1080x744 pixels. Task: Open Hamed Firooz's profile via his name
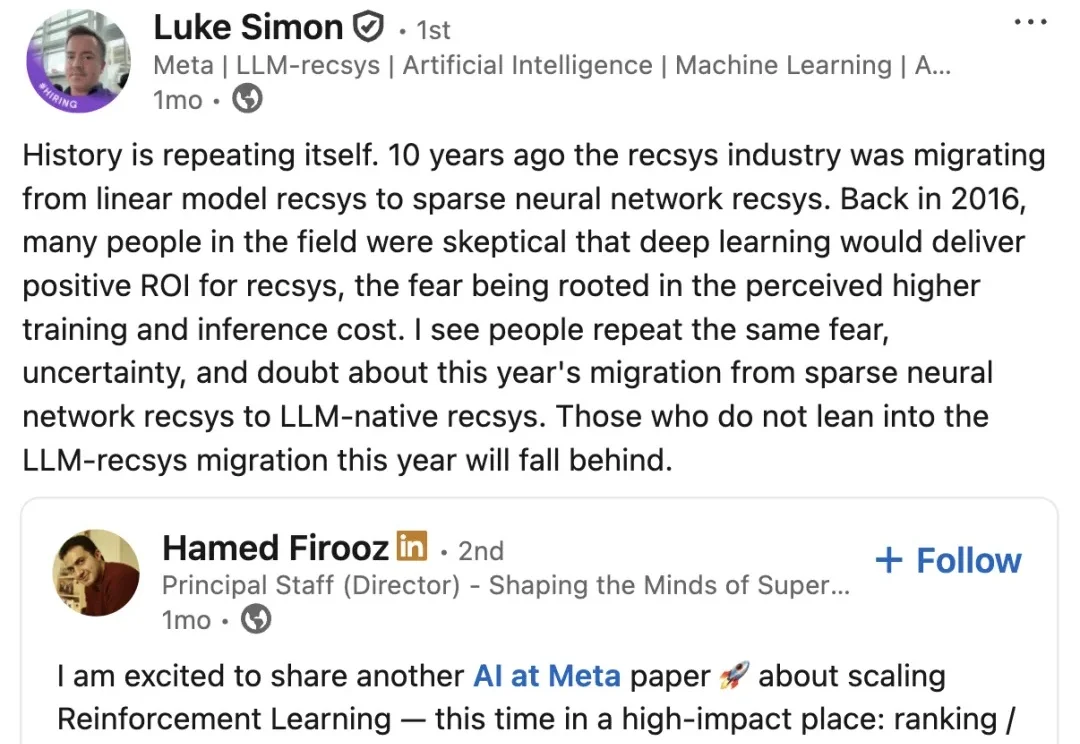pyautogui.click(x=276, y=548)
